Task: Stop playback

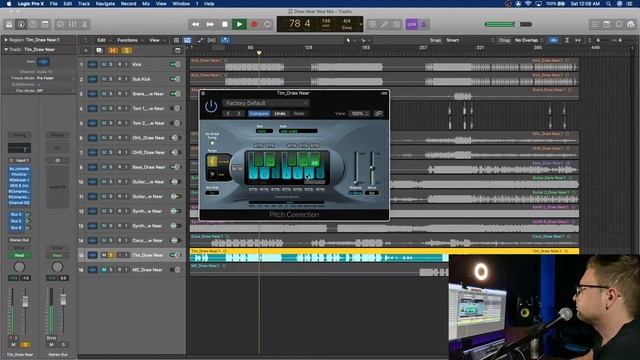Action: 224,24
